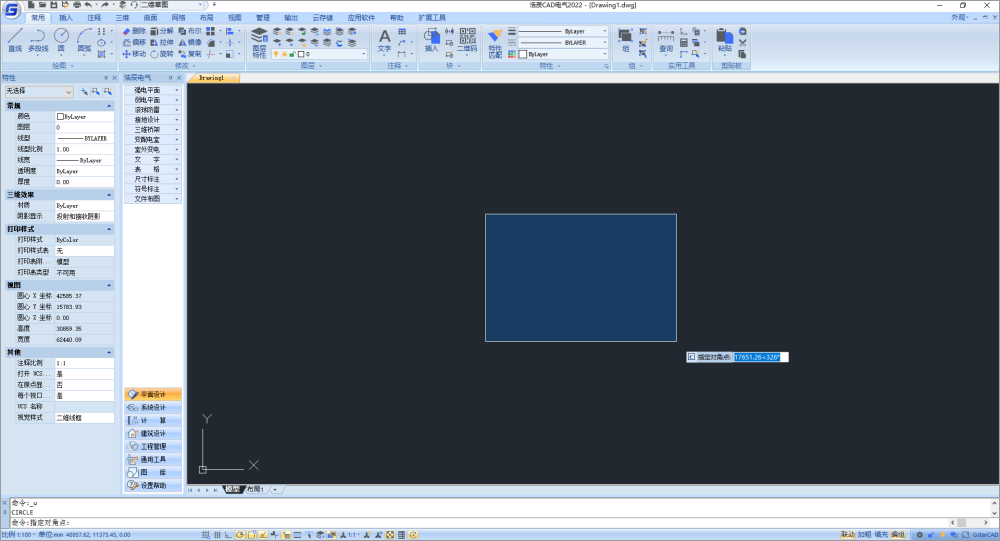The width and height of the screenshot is (1000, 541).
Task: Switch to the 输出 ribbon tab
Action: pos(291,18)
